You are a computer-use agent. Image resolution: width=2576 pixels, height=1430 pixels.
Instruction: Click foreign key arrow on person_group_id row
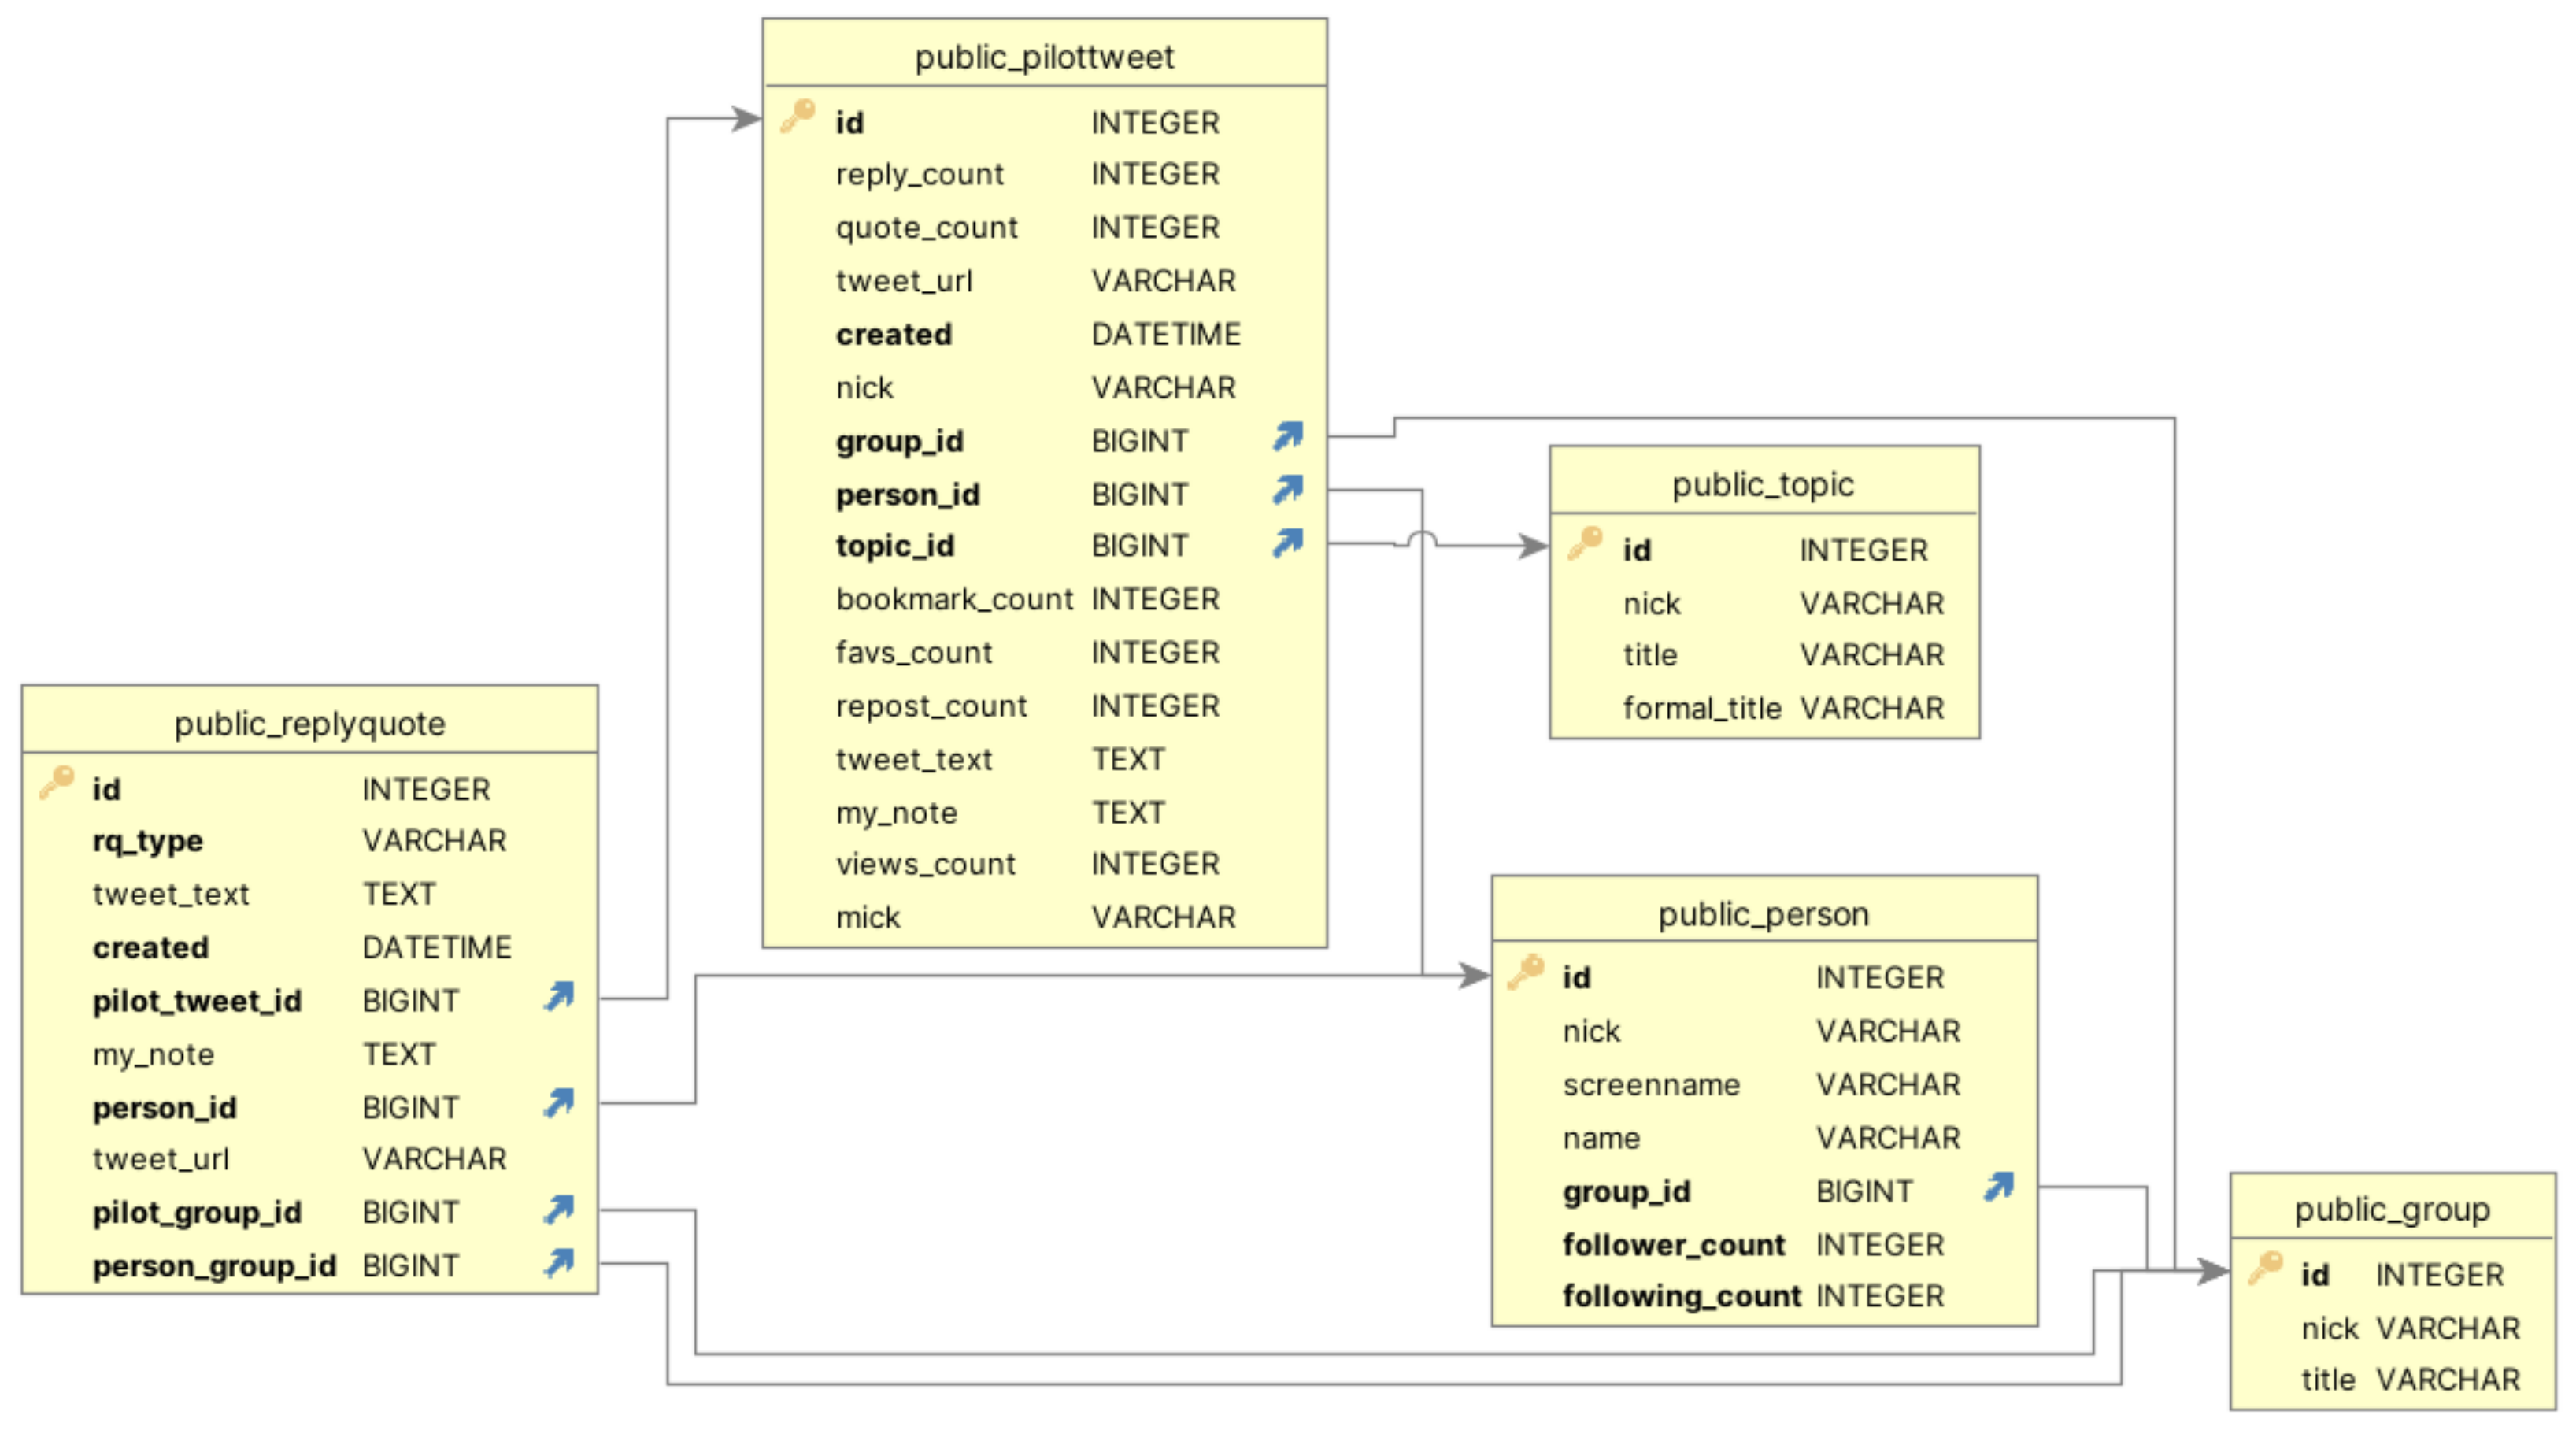point(559,1263)
